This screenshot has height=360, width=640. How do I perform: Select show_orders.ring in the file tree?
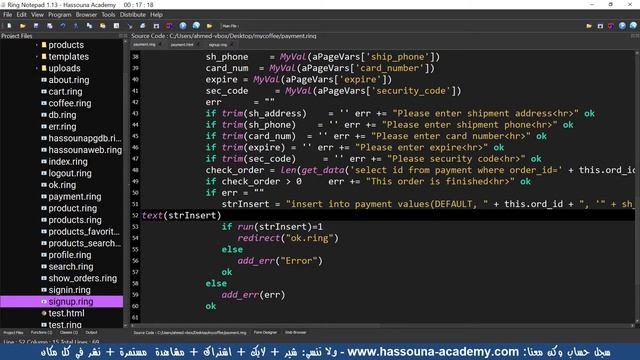point(82,278)
